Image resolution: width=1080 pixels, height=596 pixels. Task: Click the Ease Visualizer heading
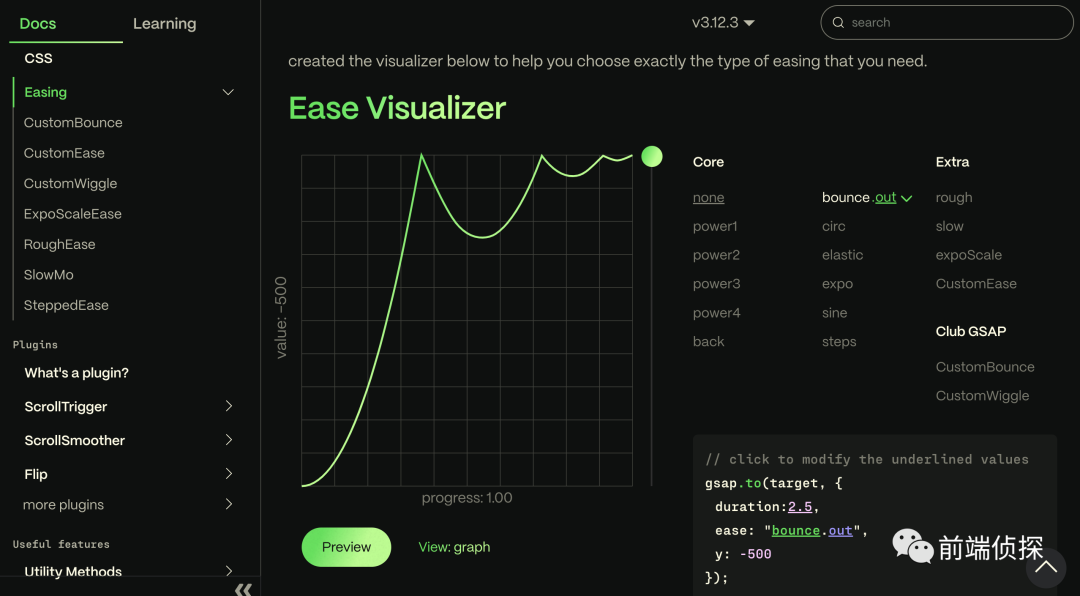[x=397, y=108]
